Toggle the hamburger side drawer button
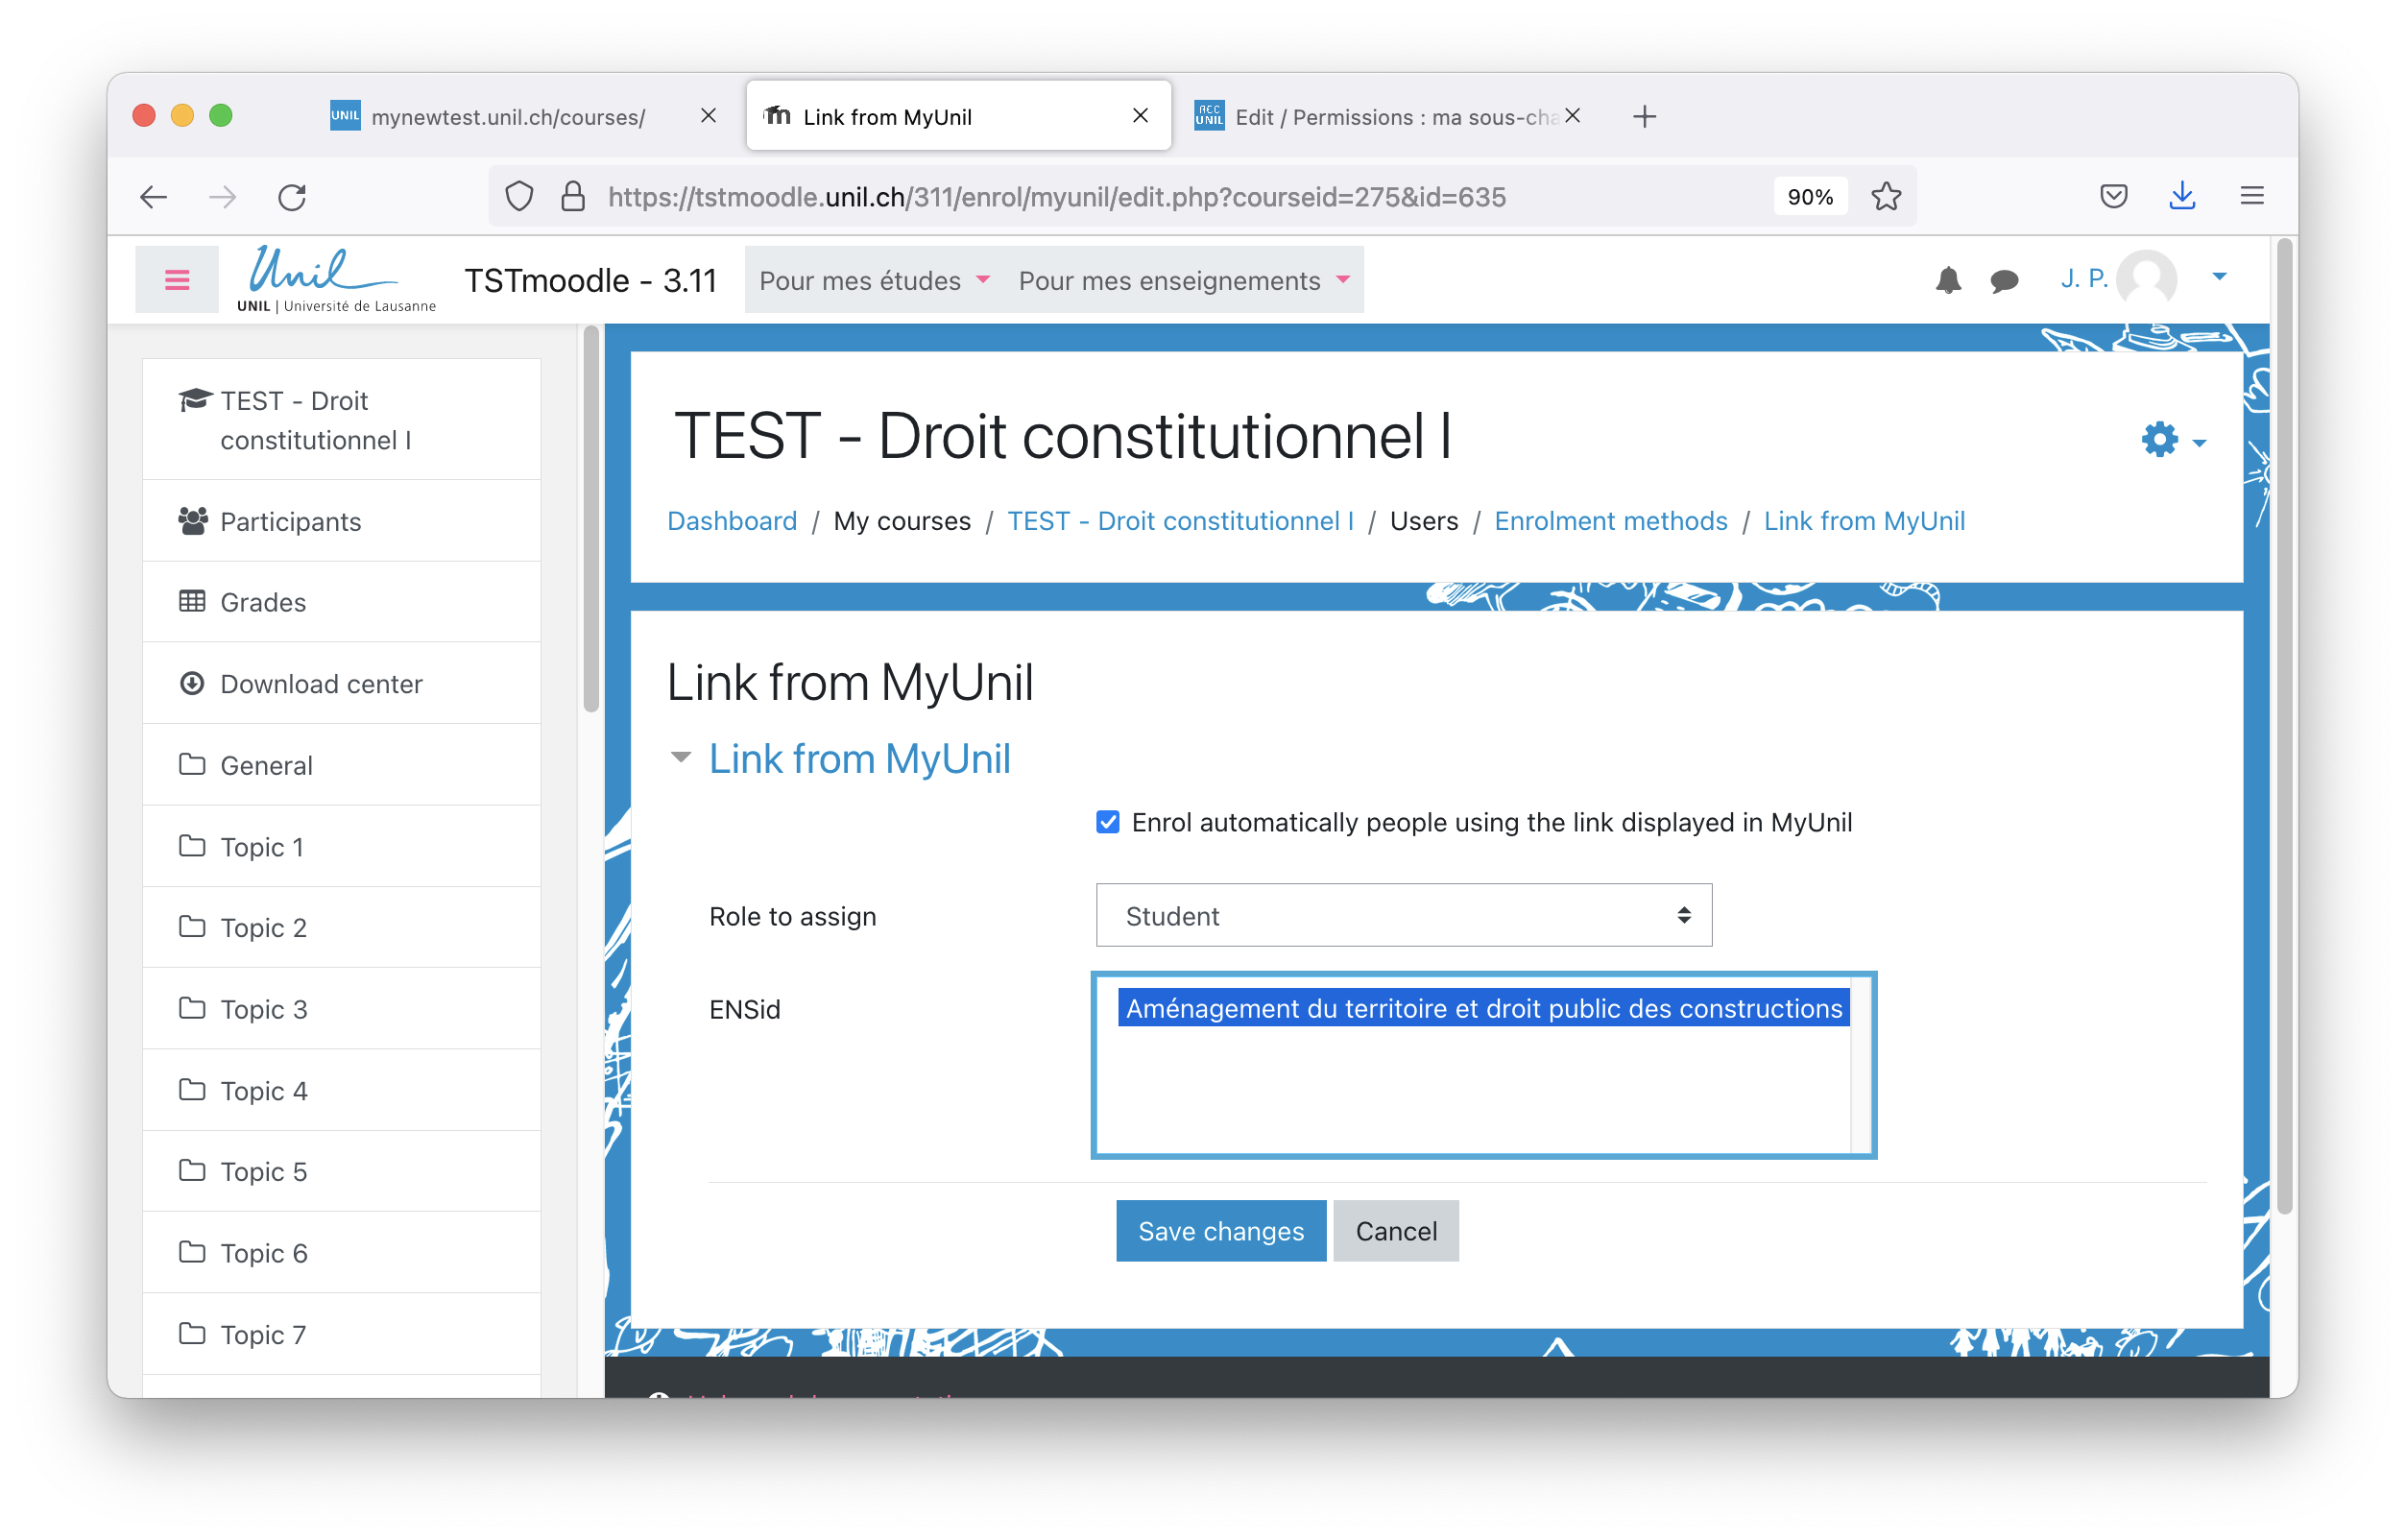This screenshot has height=1540, width=2406. click(177, 280)
